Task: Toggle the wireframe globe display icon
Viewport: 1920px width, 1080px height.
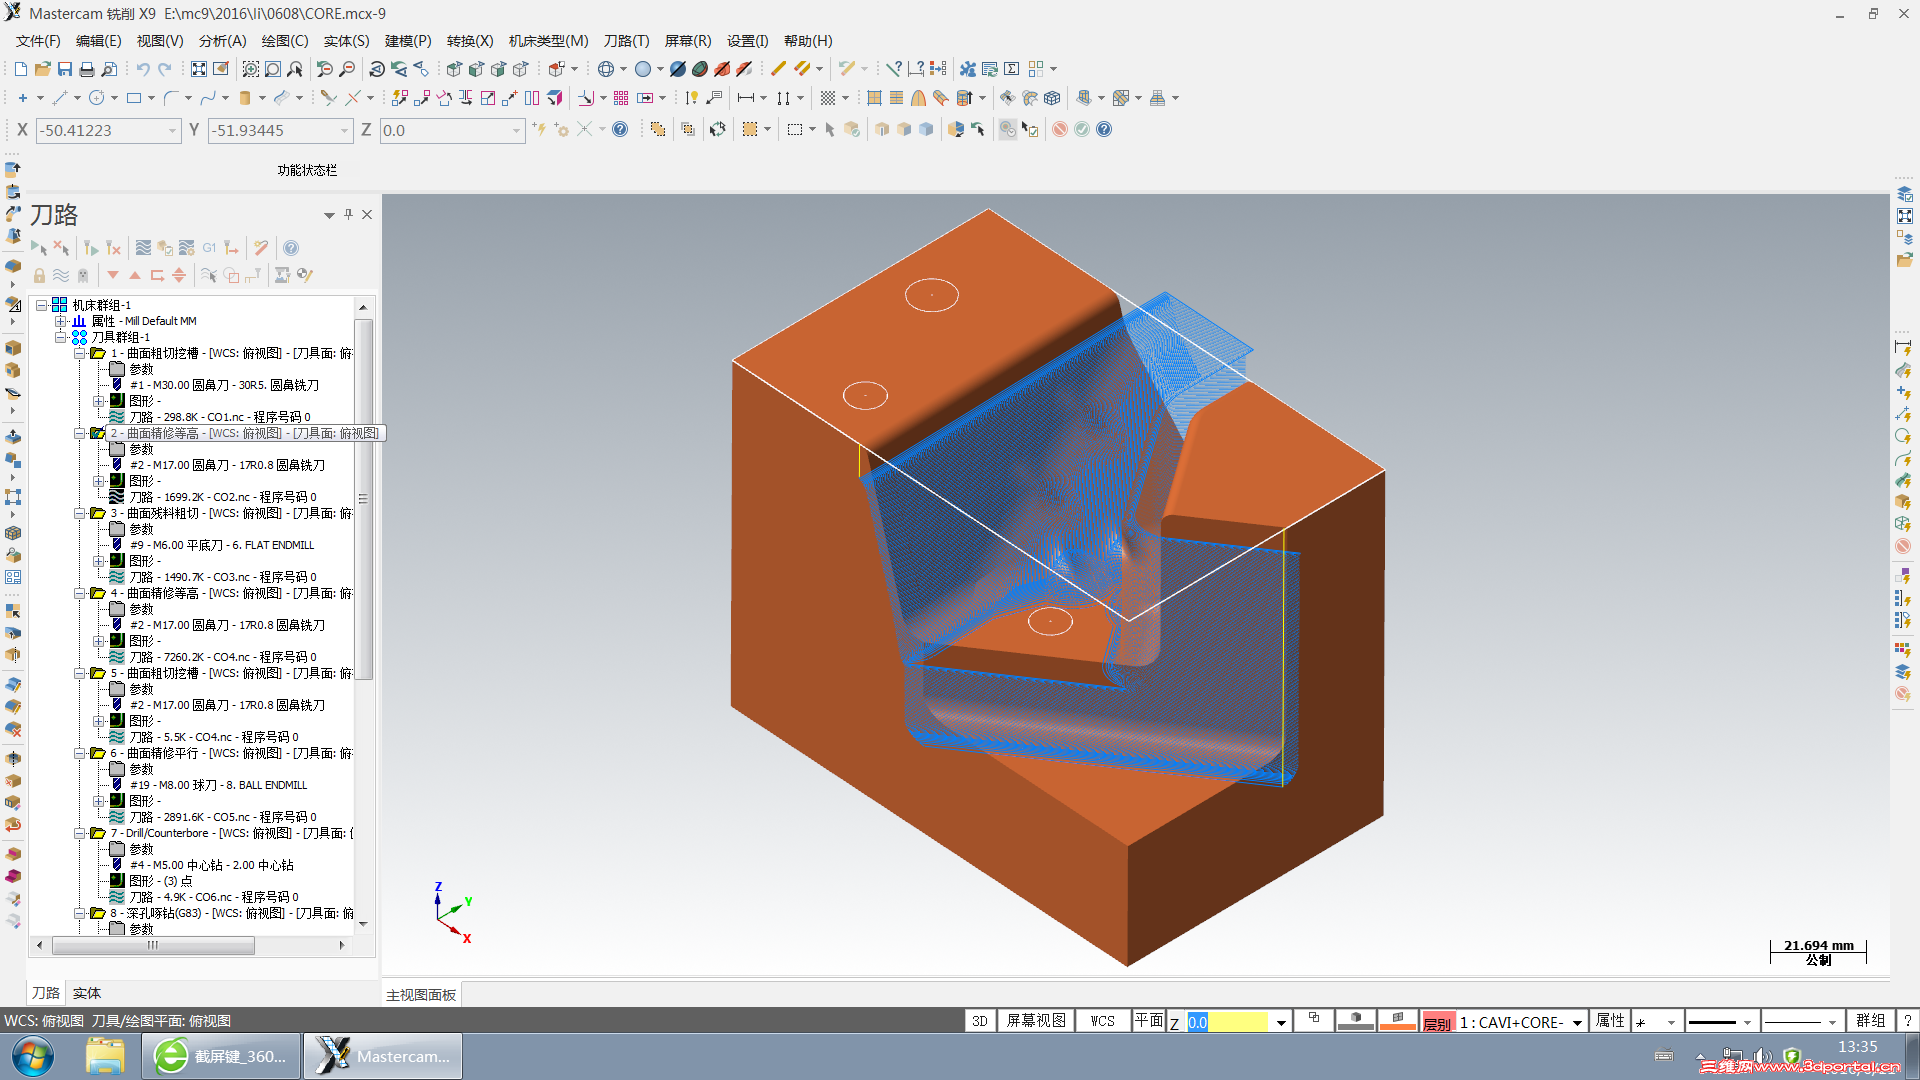Action: [606, 69]
